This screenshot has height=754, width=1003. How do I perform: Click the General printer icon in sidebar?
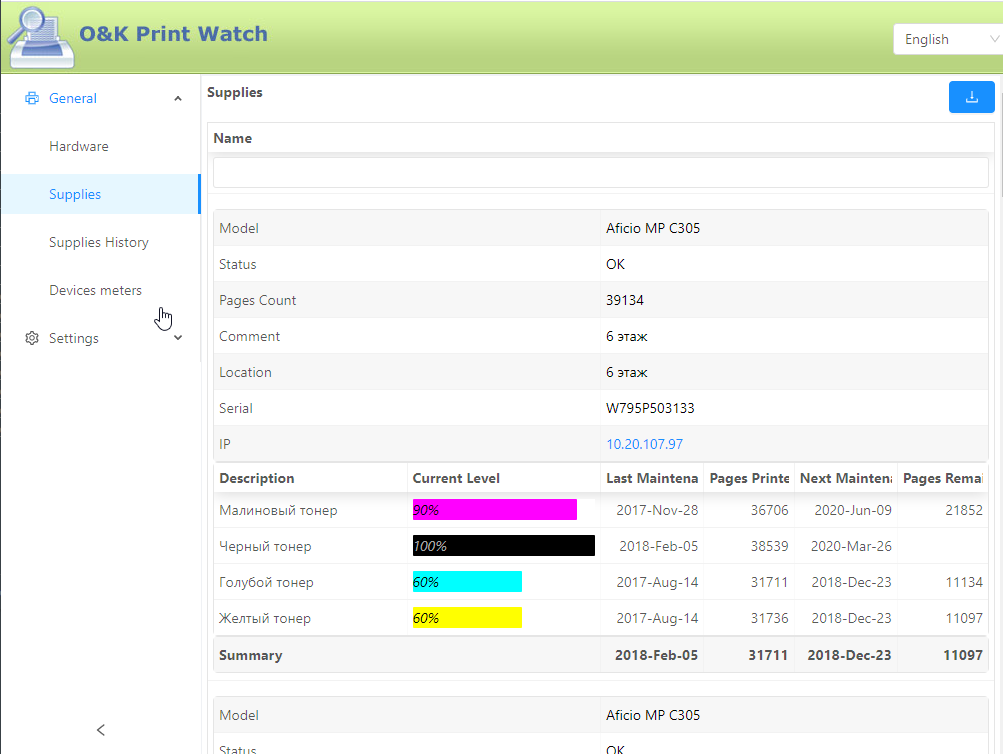tap(31, 98)
